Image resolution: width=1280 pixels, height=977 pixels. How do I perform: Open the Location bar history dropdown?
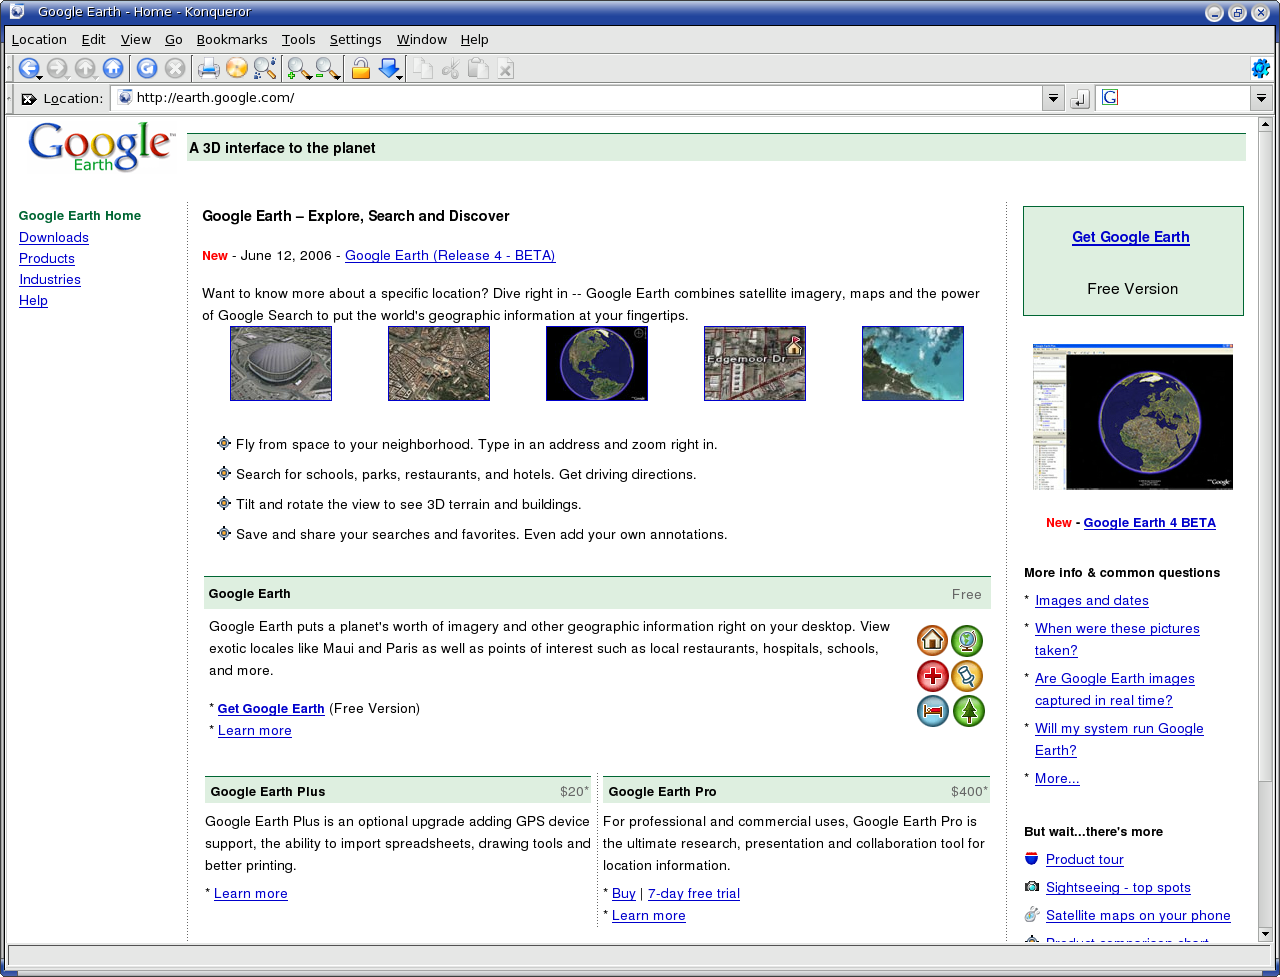point(1053,97)
